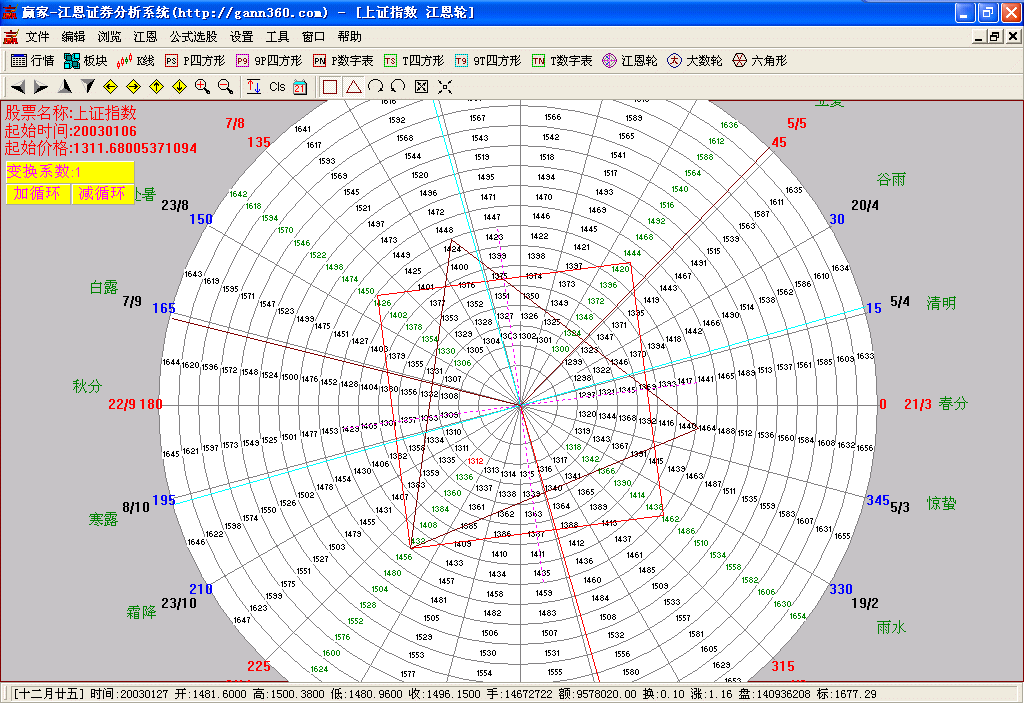
Task: Click the yellow left-arrow diamond icon
Action: coord(110,87)
